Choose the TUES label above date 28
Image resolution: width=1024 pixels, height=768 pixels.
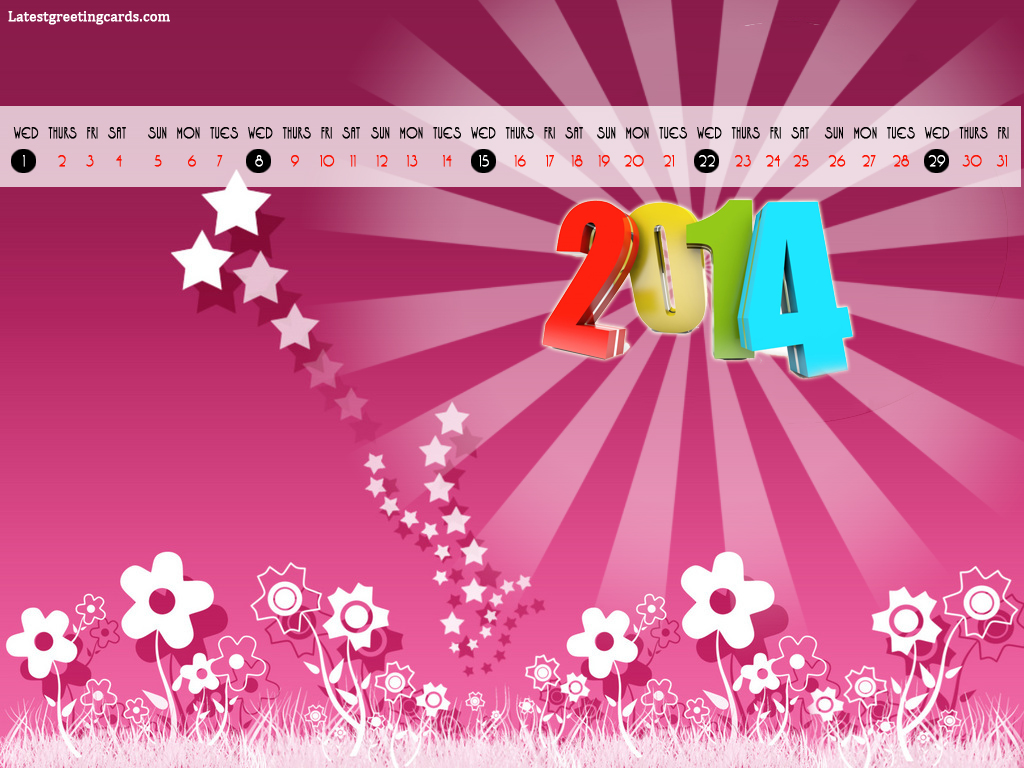coord(901,133)
